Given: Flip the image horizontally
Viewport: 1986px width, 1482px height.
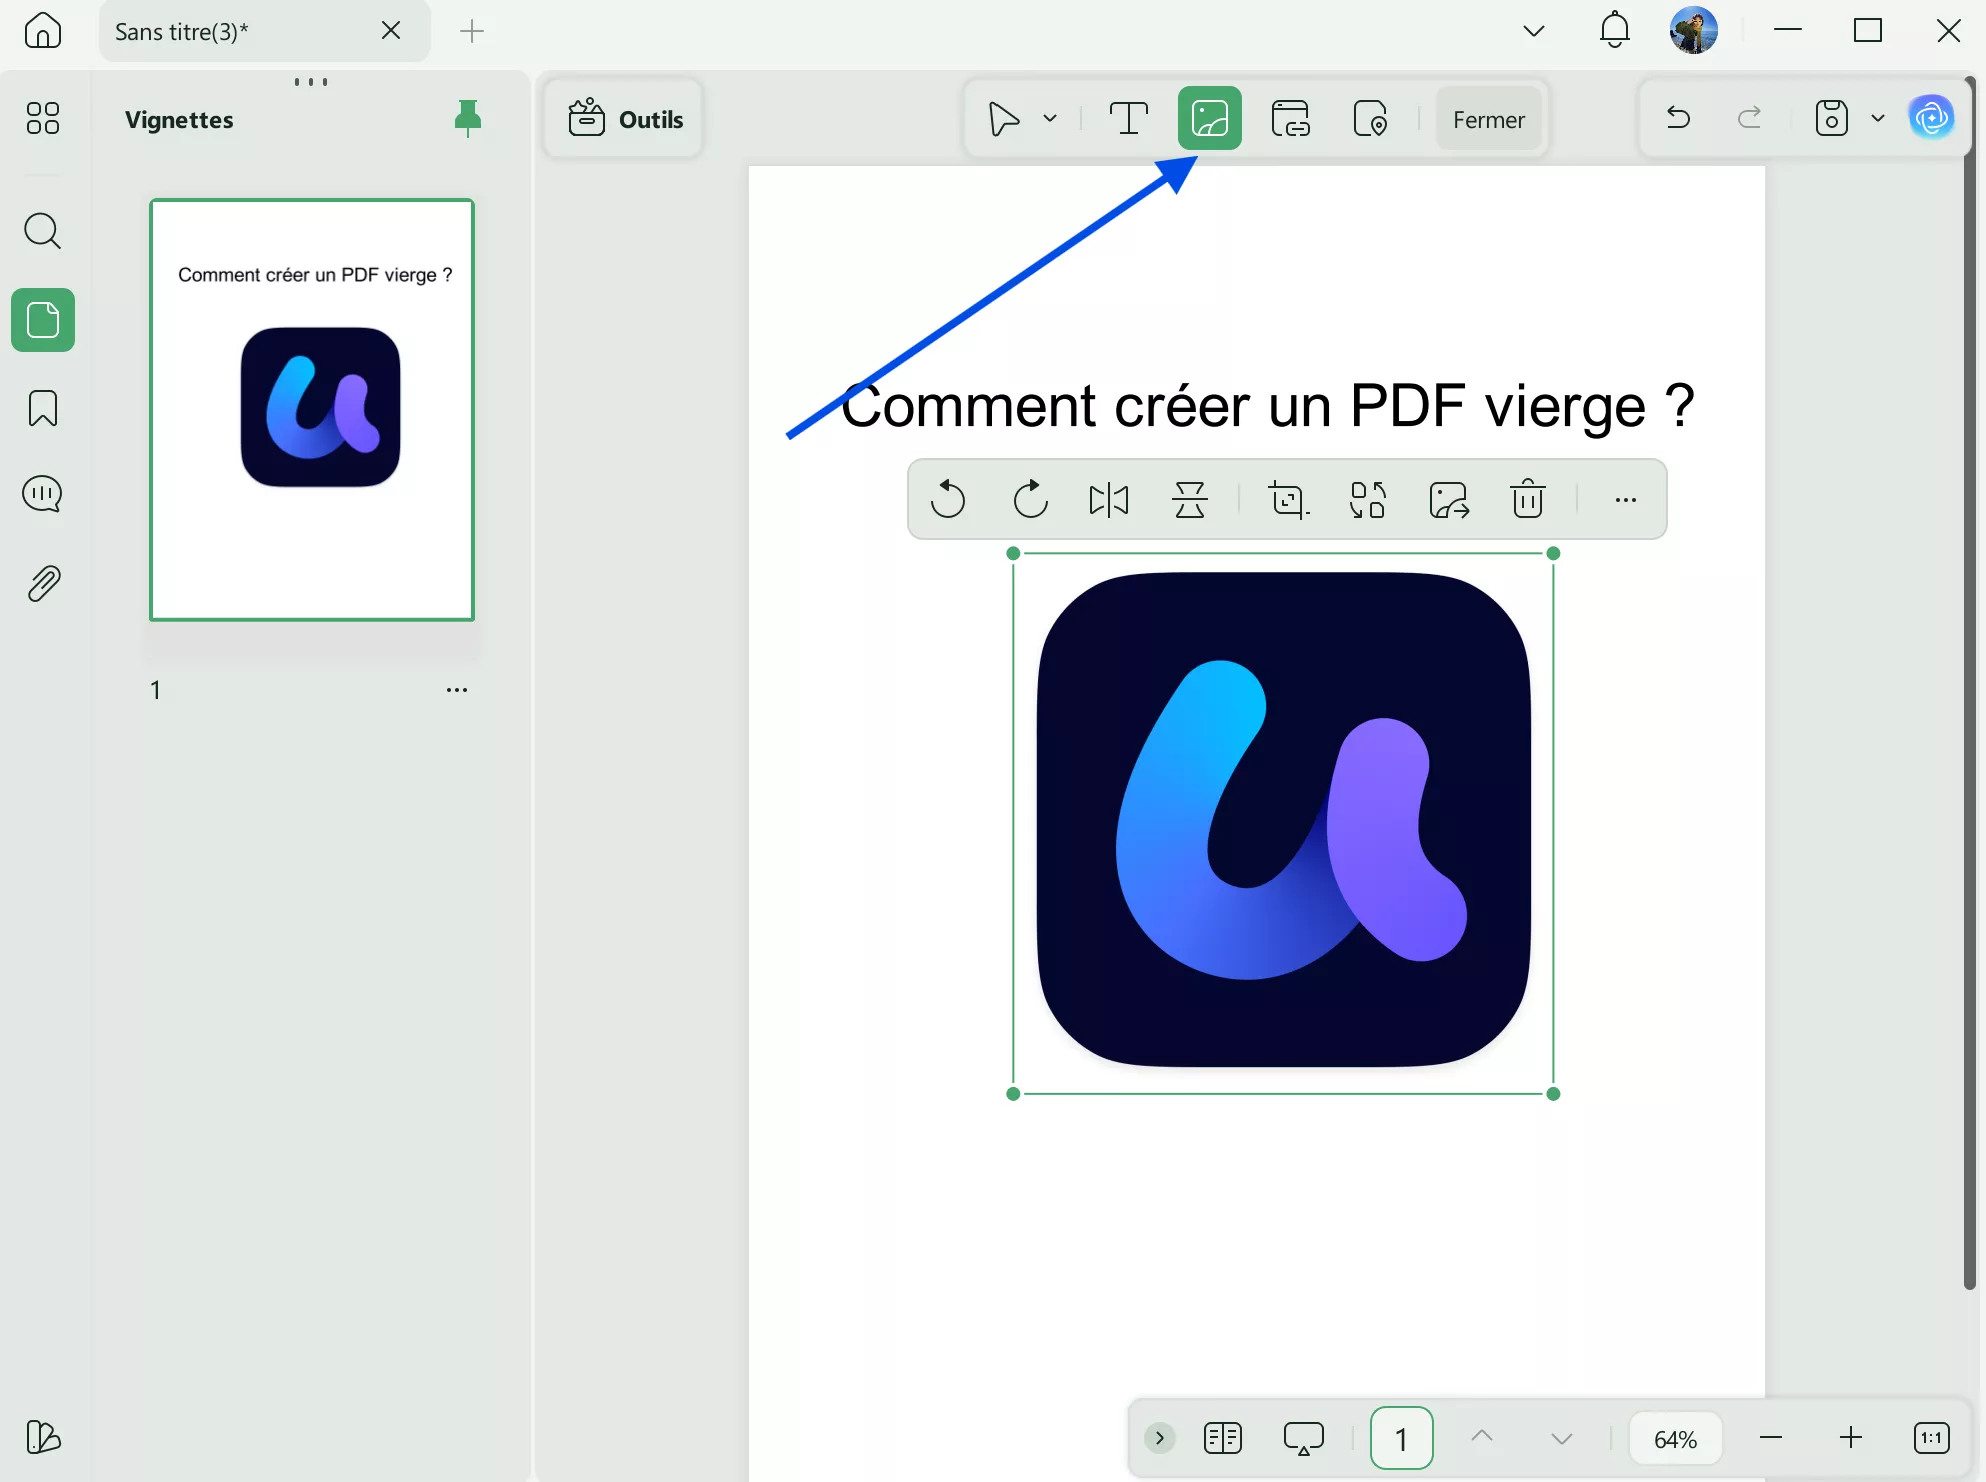Looking at the screenshot, I should [x=1109, y=500].
